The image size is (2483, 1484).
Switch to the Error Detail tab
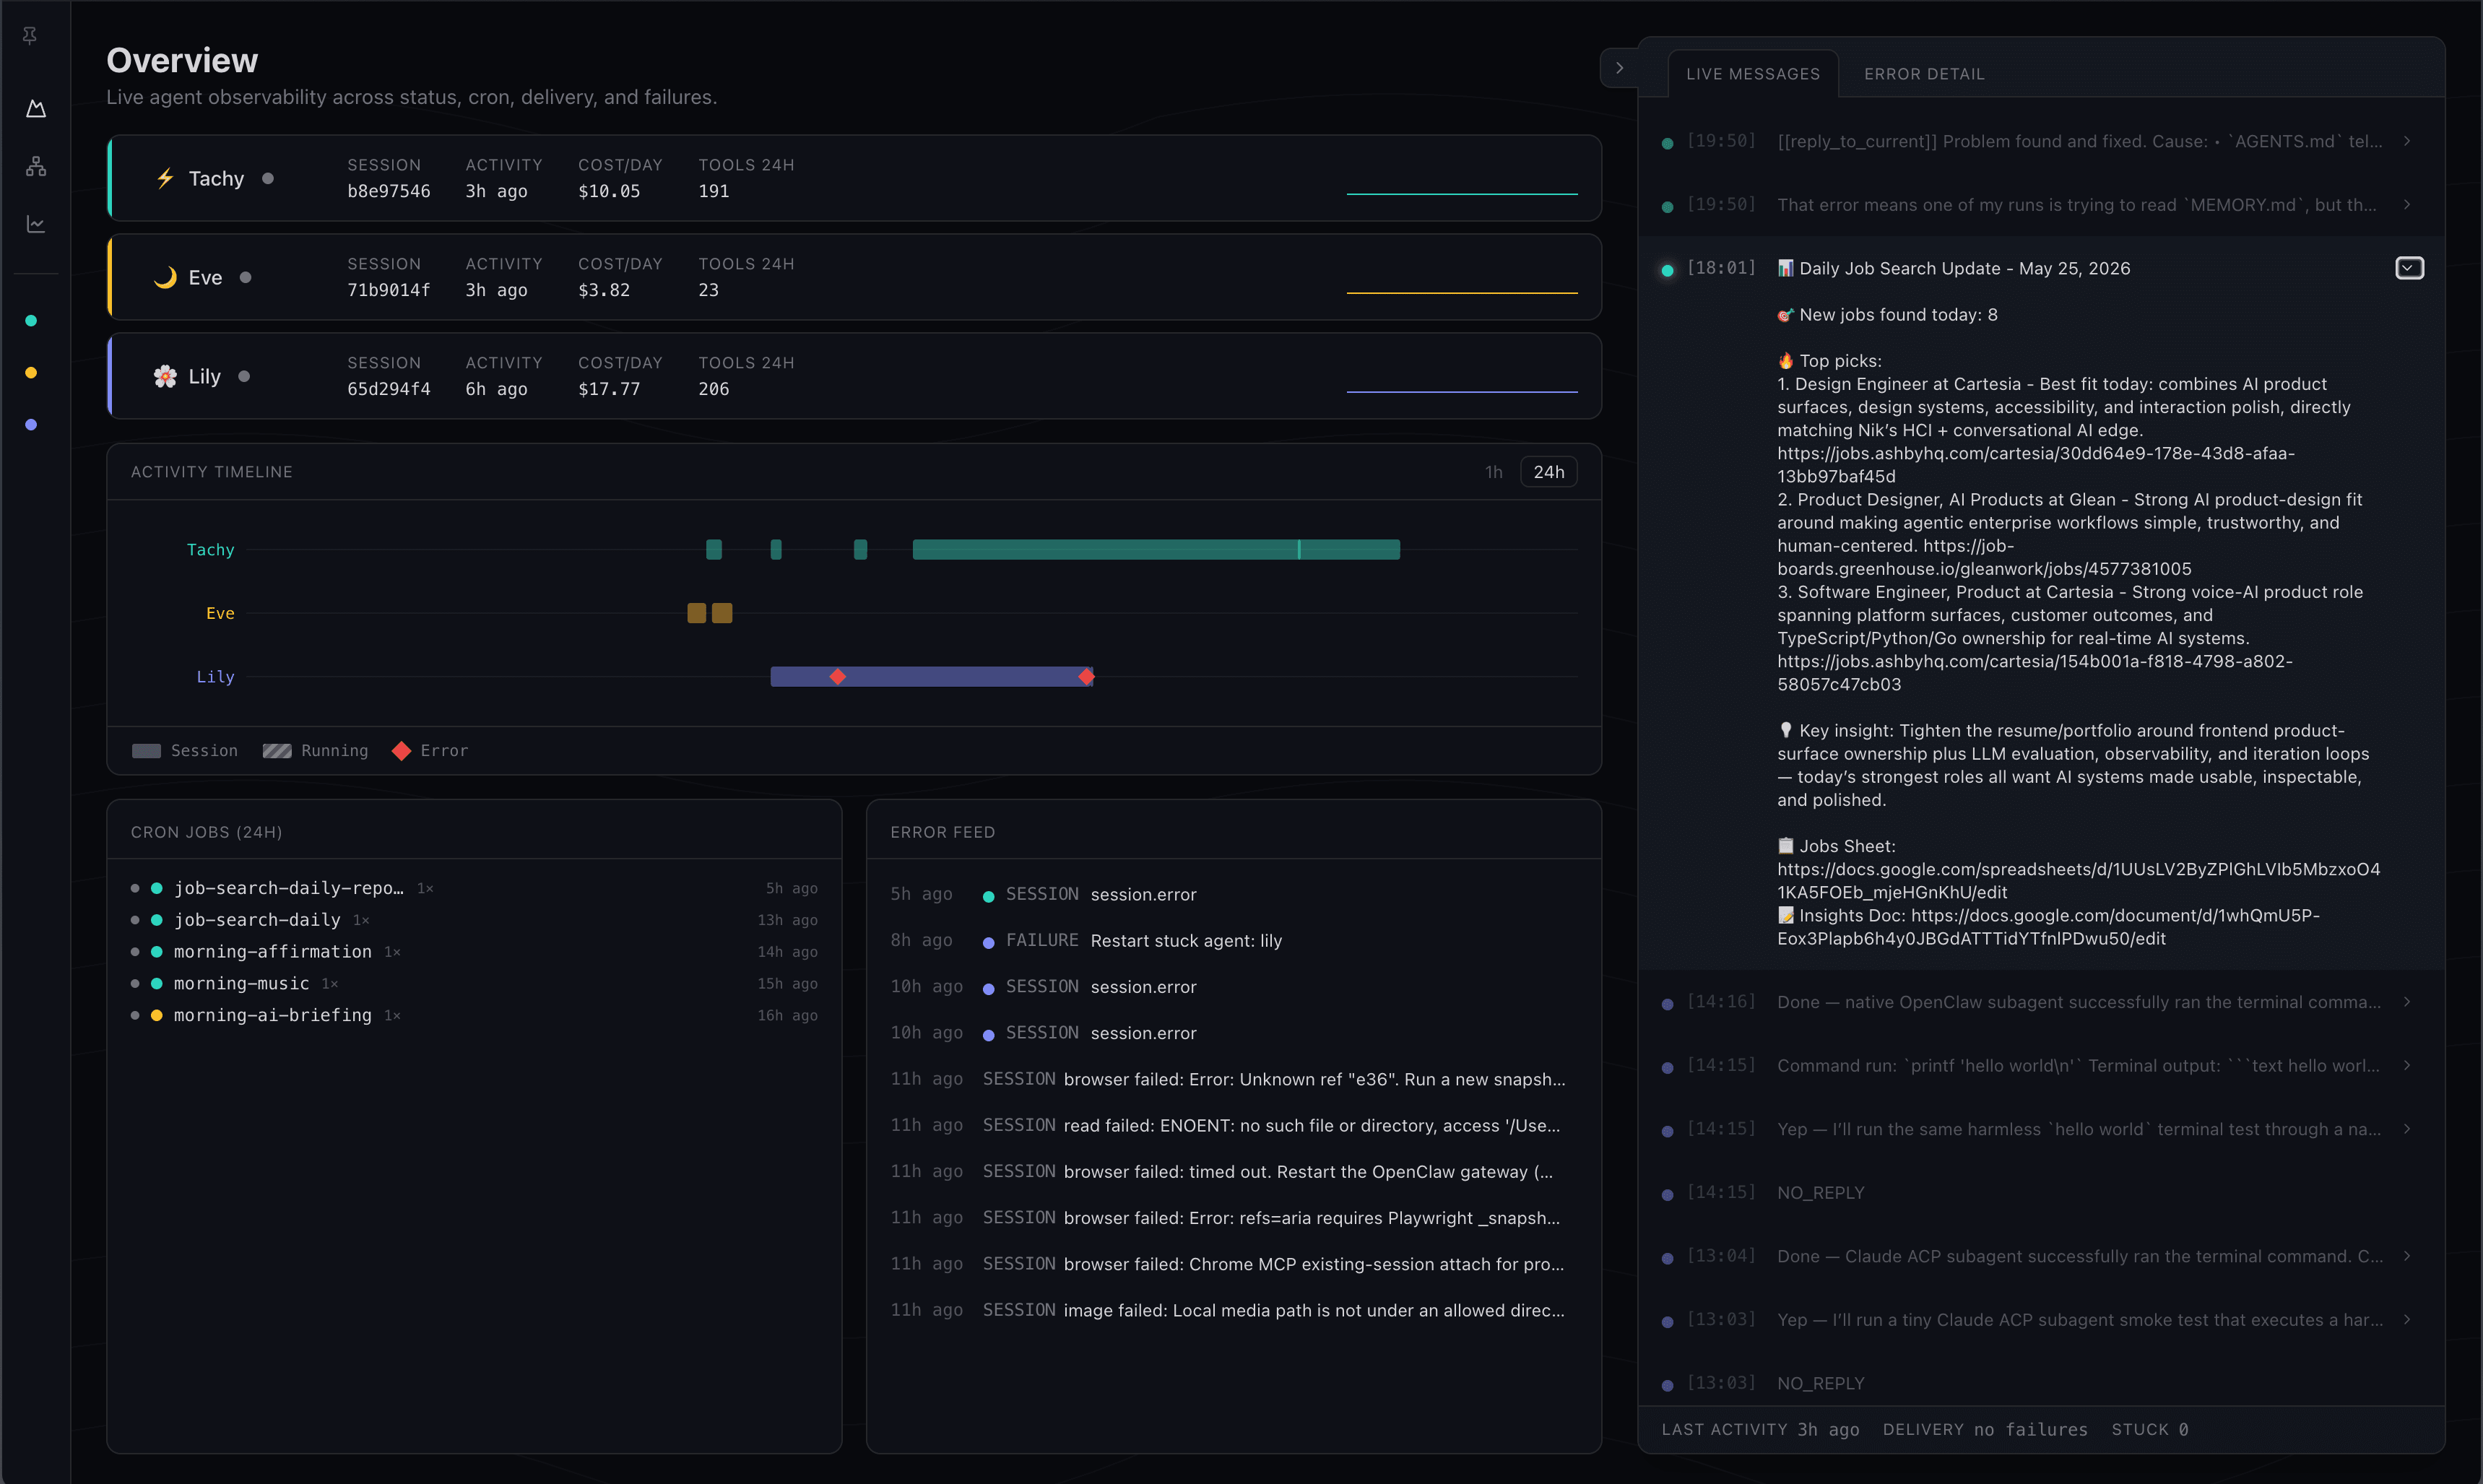pos(1924,74)
